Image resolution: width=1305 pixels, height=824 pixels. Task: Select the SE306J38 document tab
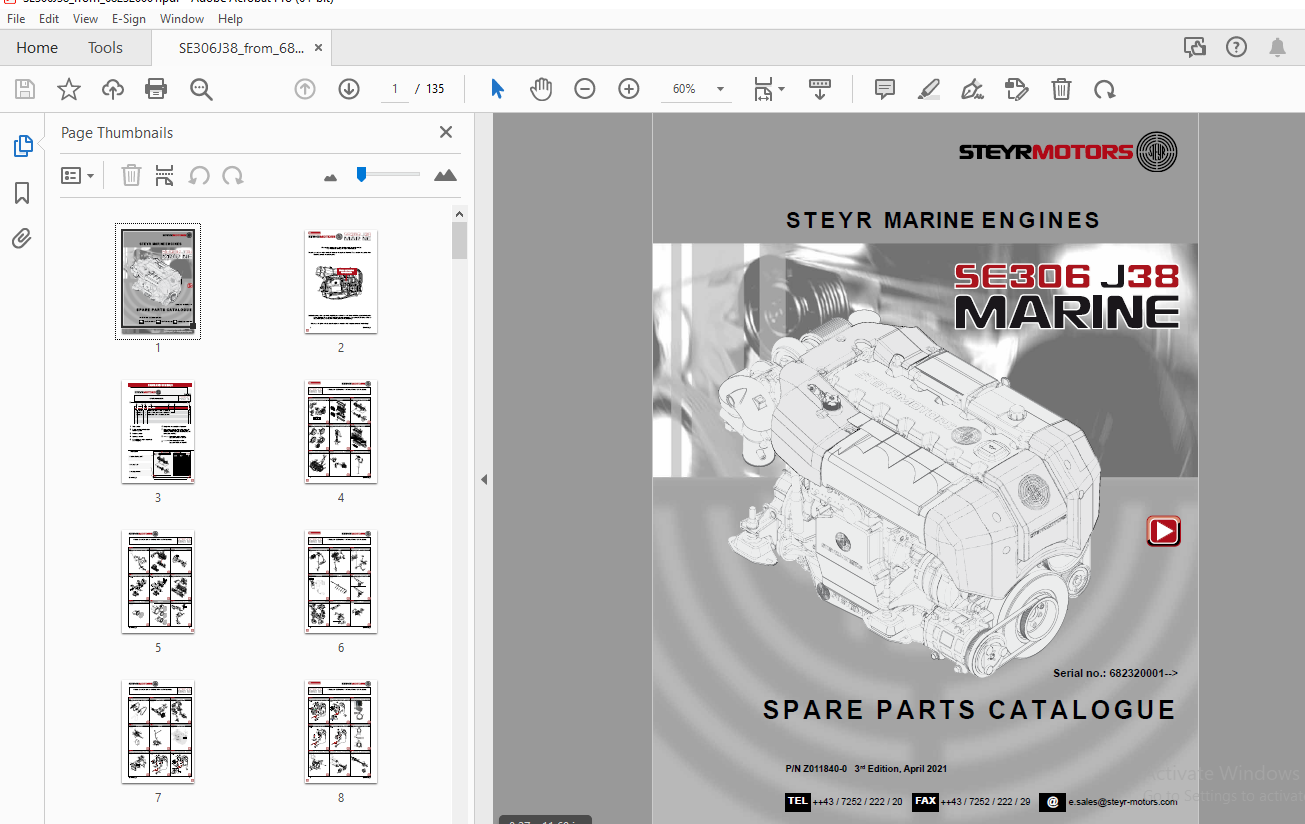click(241, 47)
